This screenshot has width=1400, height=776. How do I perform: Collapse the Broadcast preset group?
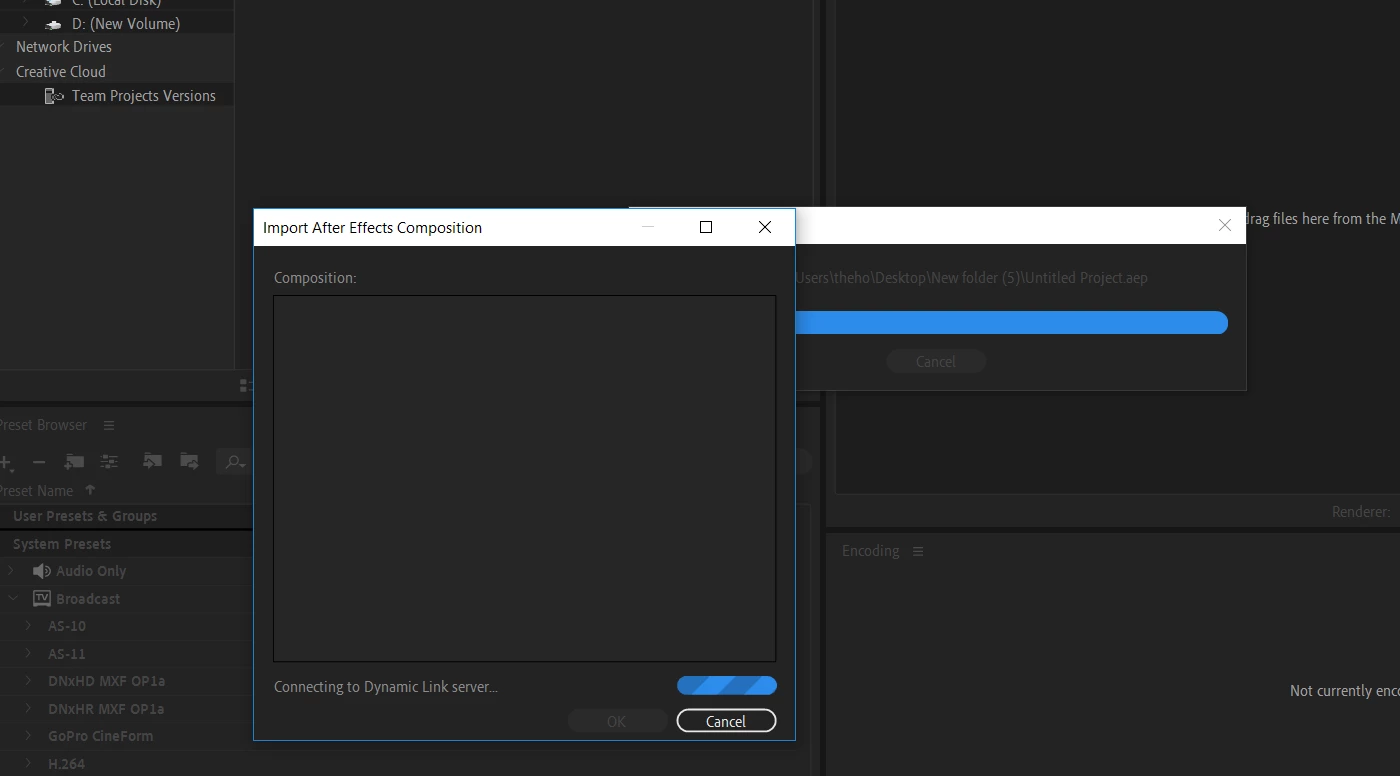coord(12,598)
